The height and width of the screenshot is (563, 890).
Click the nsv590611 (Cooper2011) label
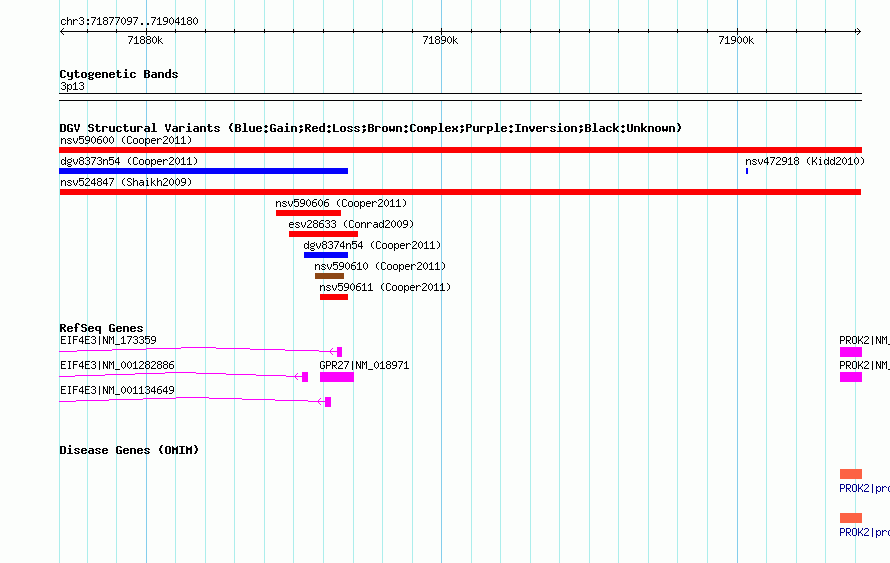(385, 287)
